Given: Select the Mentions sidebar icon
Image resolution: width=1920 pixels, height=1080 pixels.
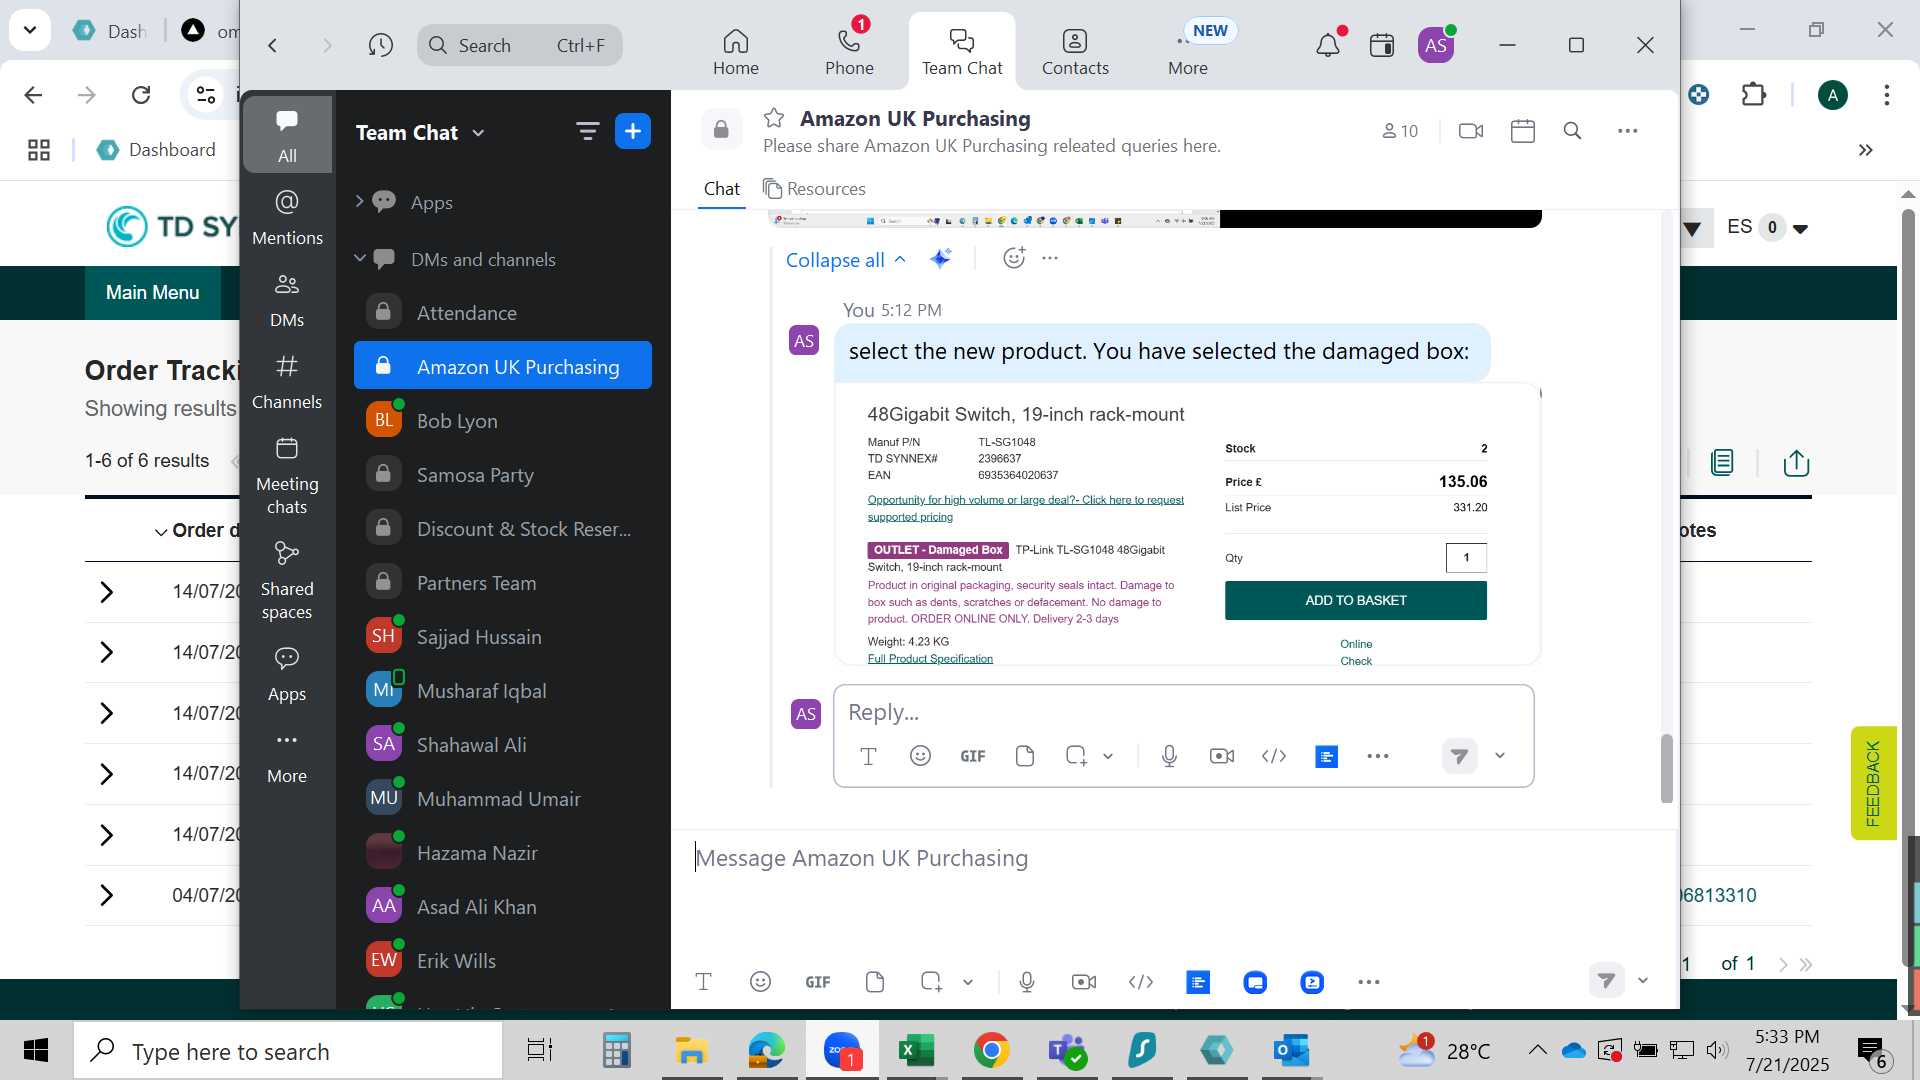Looking at the screenshot, I should coord(287,217).
